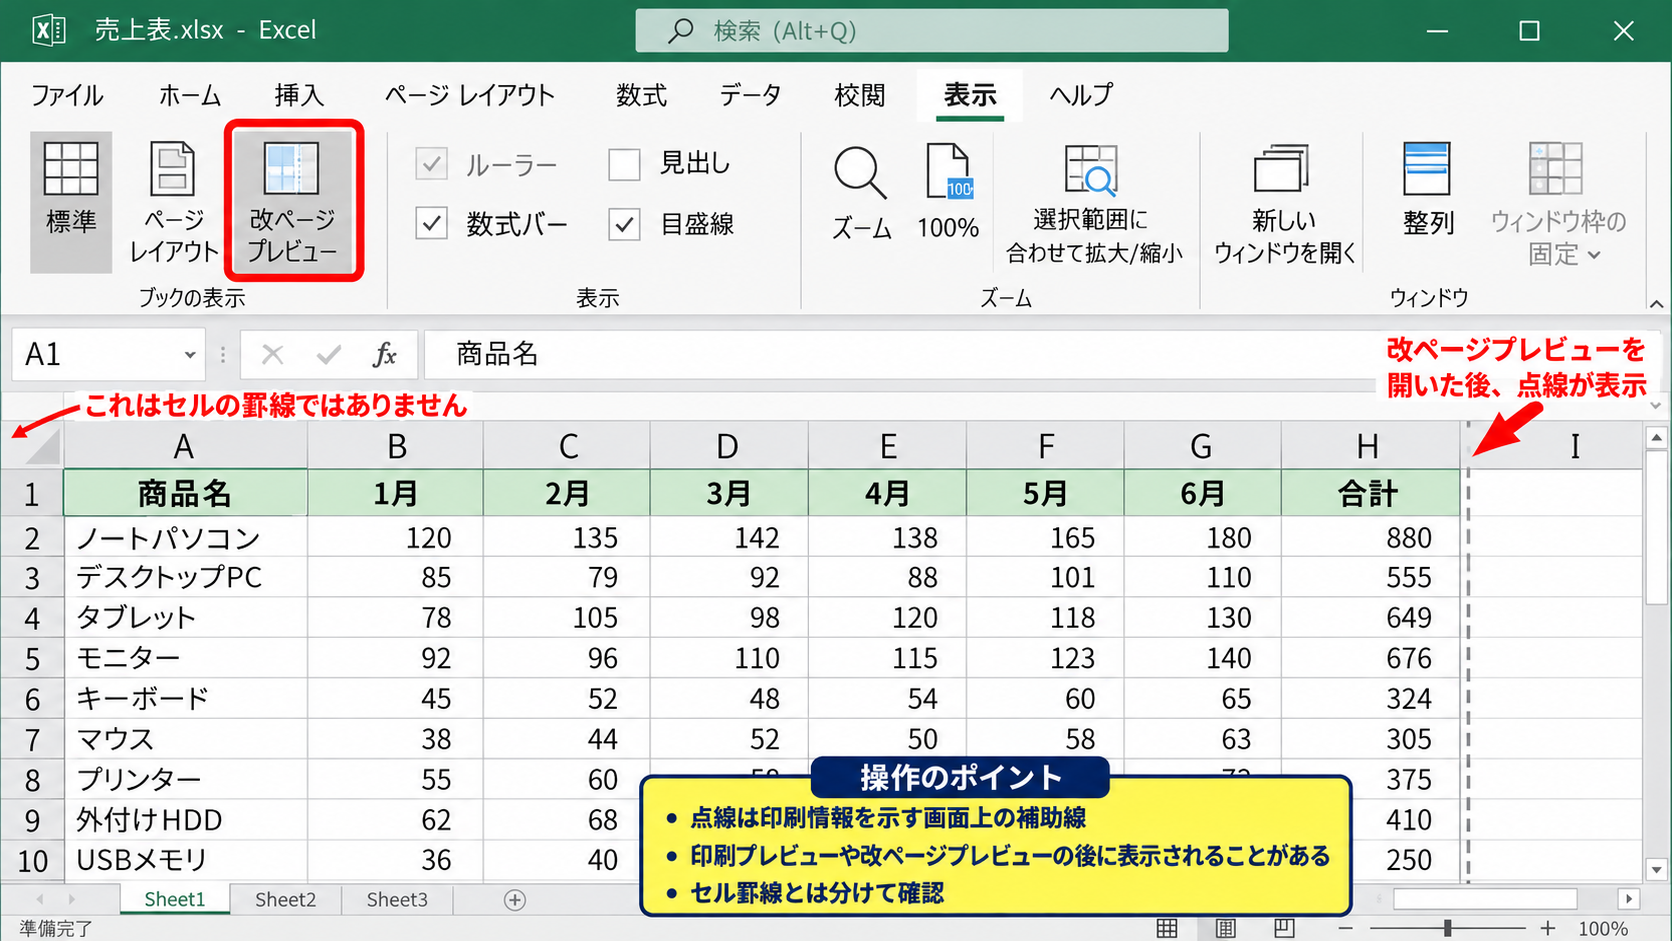Open the ページレイアウト view
The image size is (1672, 941).
pos(174,201)
